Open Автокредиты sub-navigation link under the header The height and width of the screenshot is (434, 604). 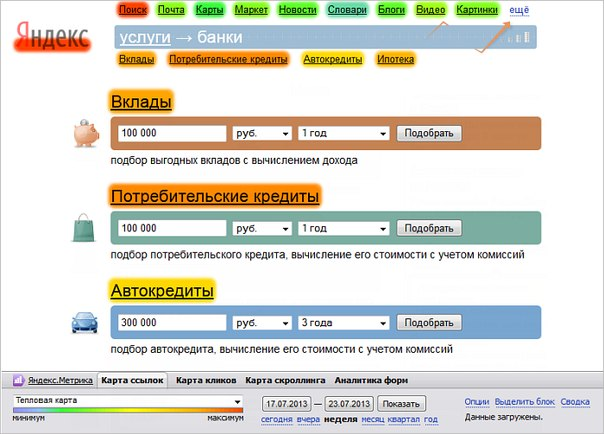click(x=332, y=59)
